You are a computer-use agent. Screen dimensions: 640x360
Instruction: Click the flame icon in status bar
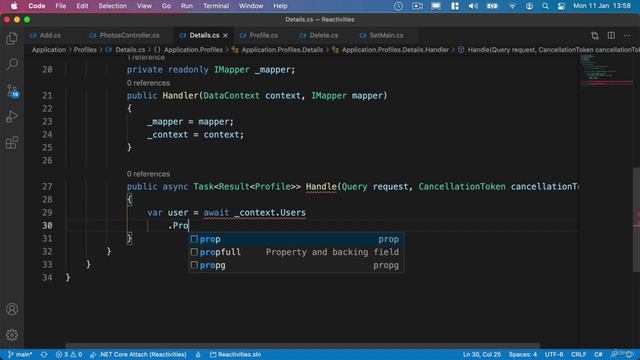coord(198,354)
